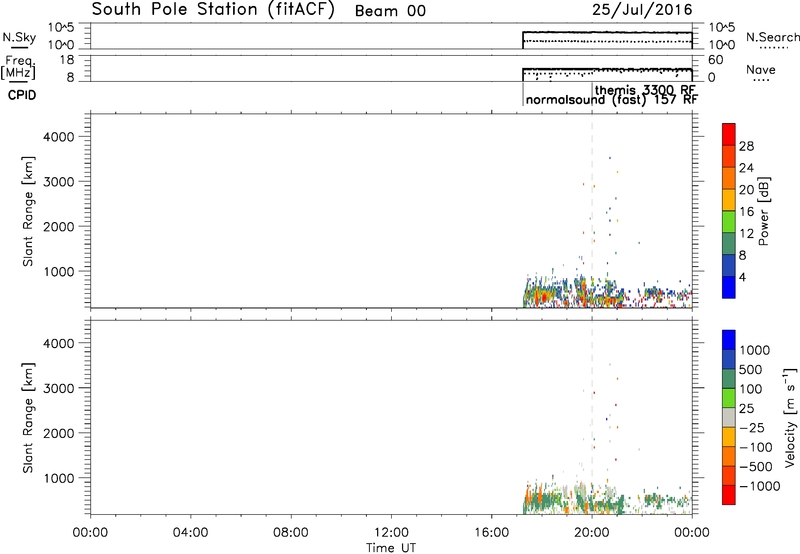
Task: Click the Velocity value label '-500'
Action: click(756, 466)
